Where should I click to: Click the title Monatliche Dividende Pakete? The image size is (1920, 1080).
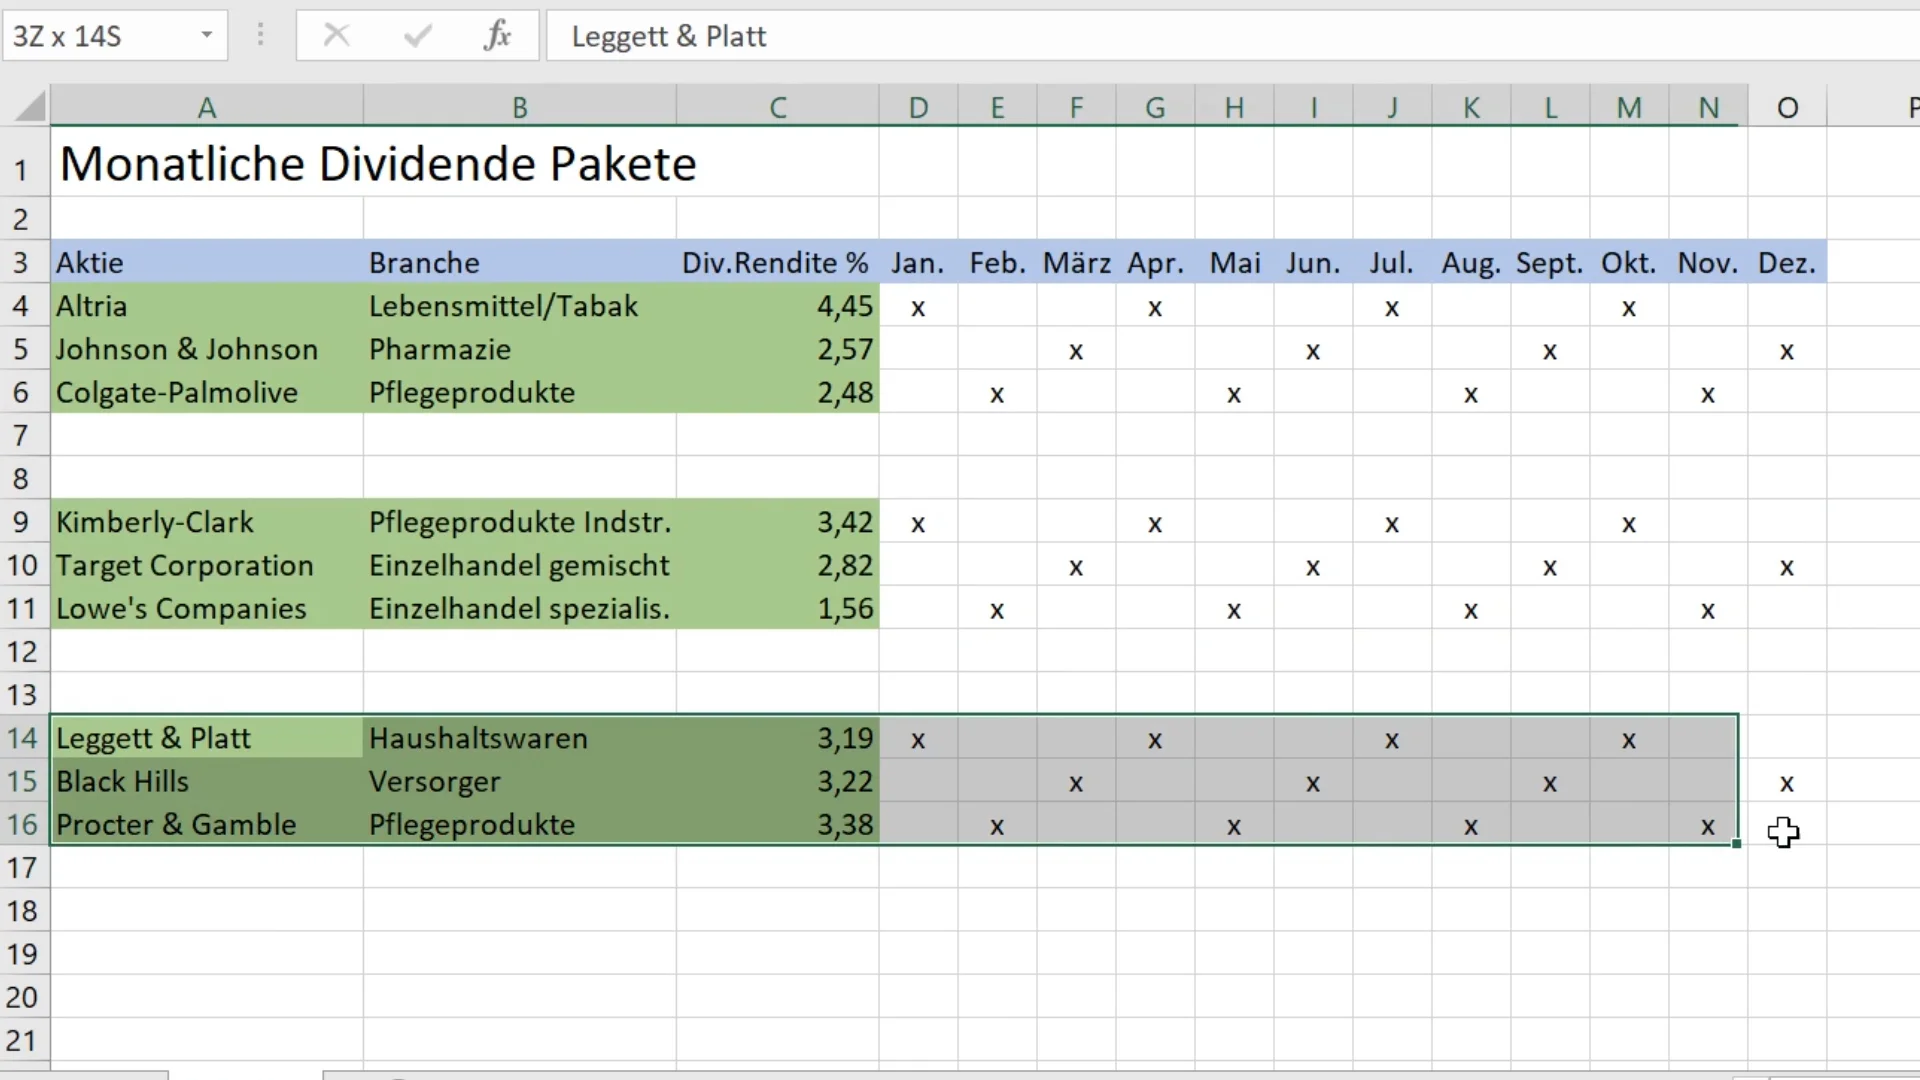pyautogui.click(x=378, y=164)
